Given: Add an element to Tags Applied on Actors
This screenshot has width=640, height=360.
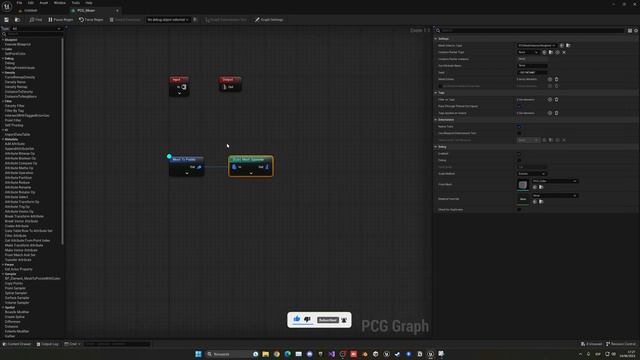Looking at the screenshot, I should 550,113.
